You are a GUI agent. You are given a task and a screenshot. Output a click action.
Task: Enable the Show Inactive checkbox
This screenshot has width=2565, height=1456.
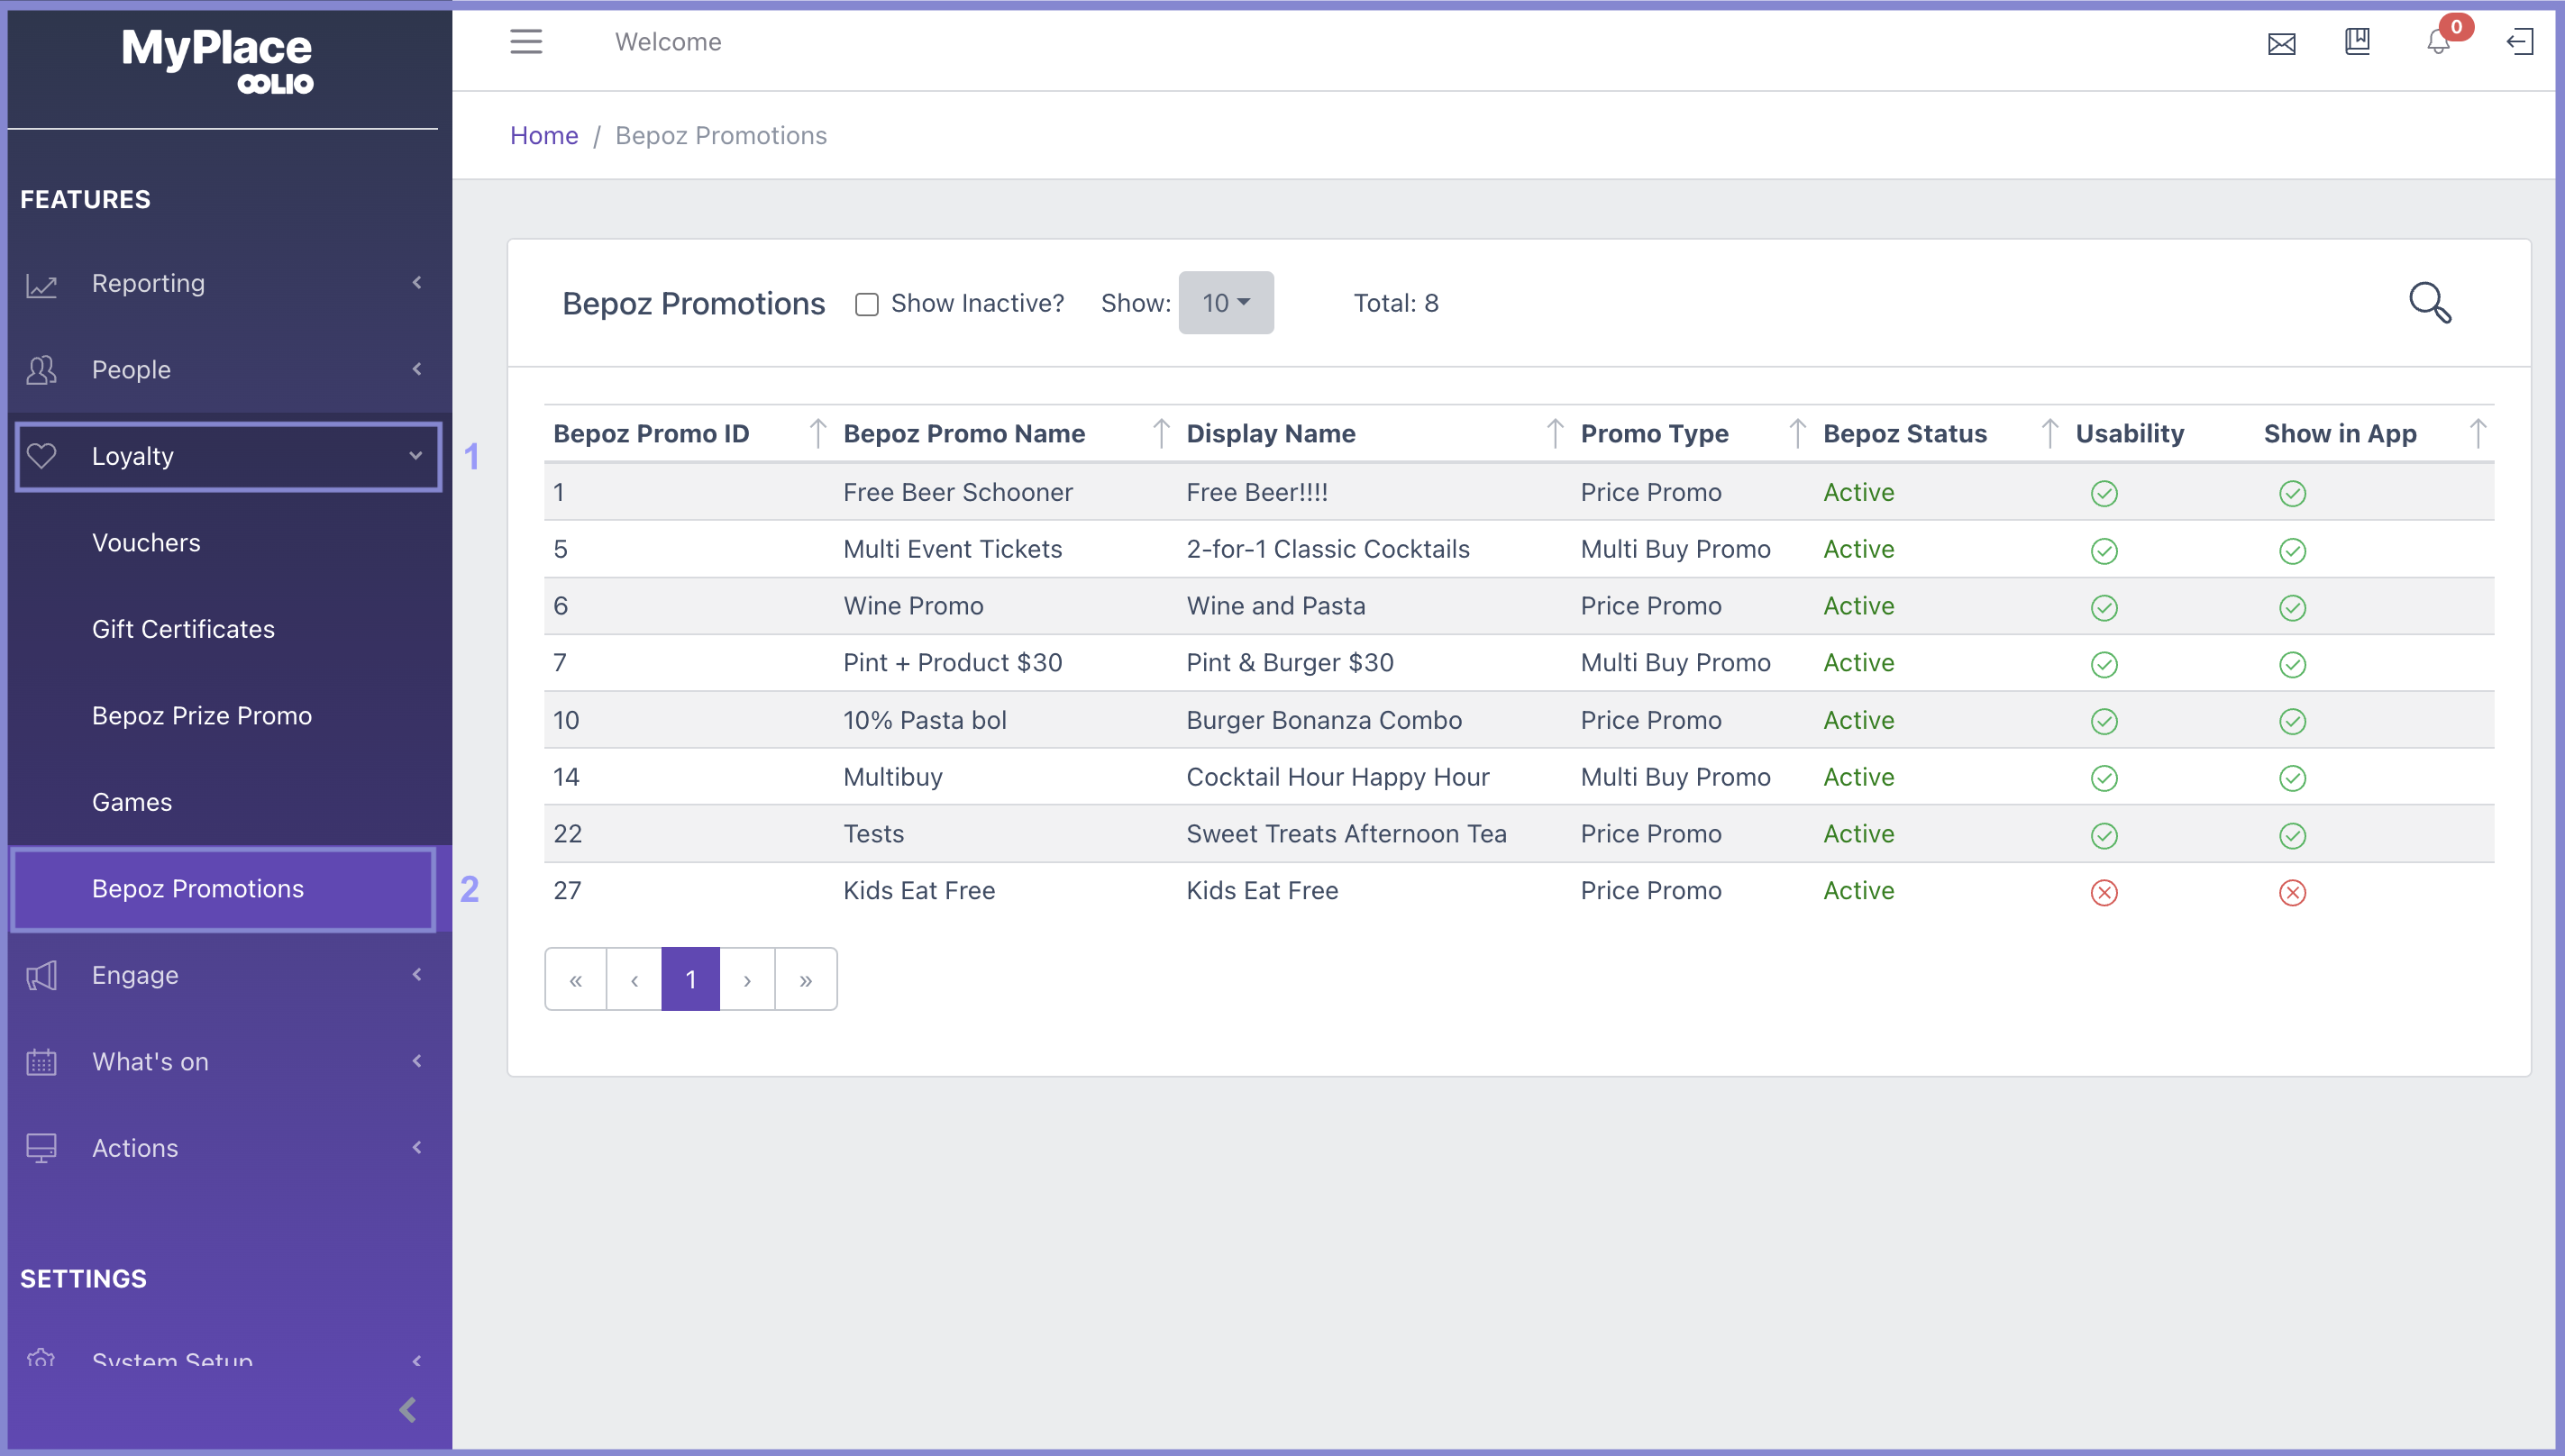[x=867, y=304]
